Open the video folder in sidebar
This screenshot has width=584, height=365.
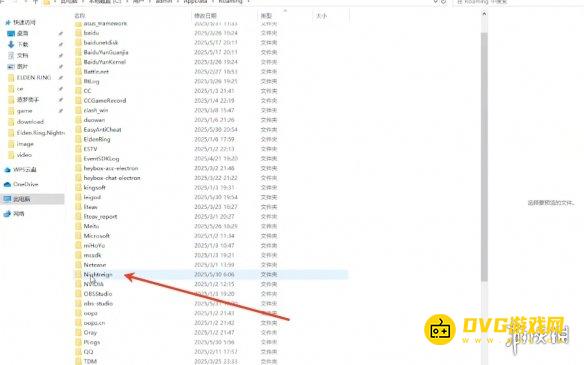20,155
